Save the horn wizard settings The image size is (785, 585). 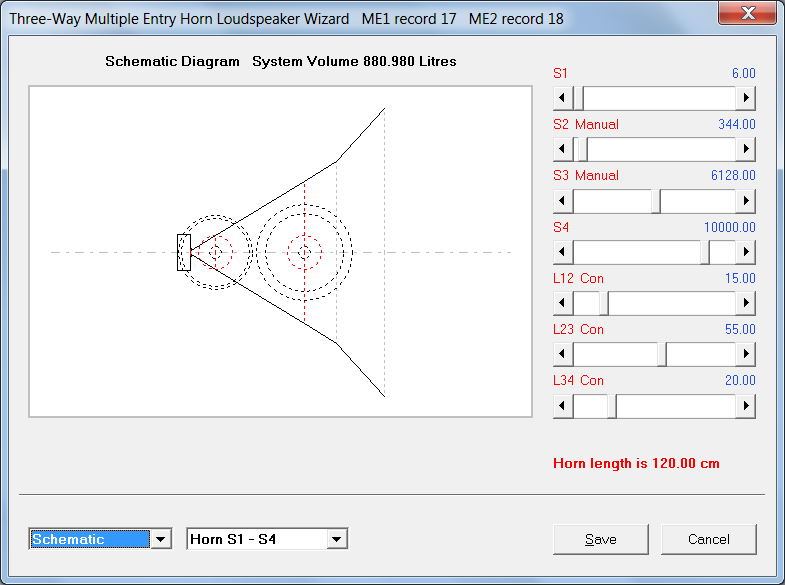600,539
